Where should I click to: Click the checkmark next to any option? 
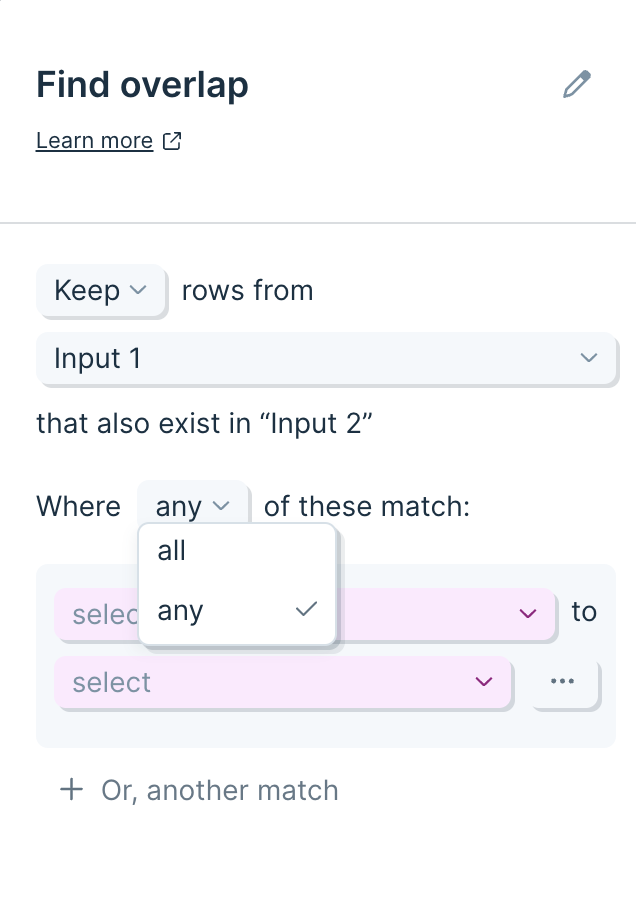tap(306, 609)
